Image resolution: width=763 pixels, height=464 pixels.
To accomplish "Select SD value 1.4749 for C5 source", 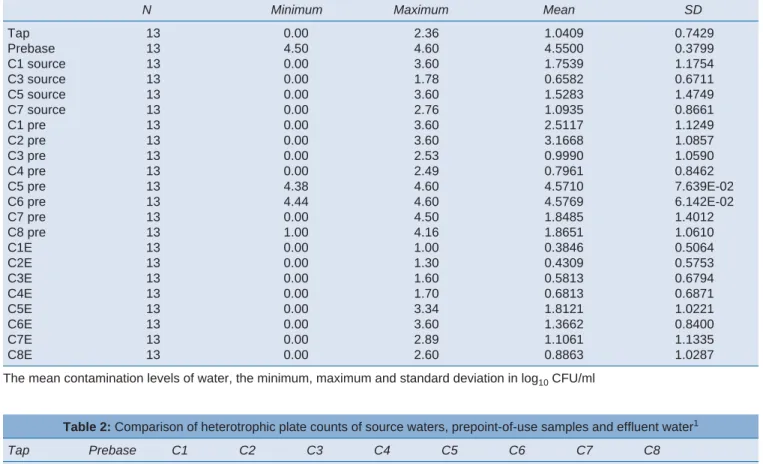I will [694, 94].
